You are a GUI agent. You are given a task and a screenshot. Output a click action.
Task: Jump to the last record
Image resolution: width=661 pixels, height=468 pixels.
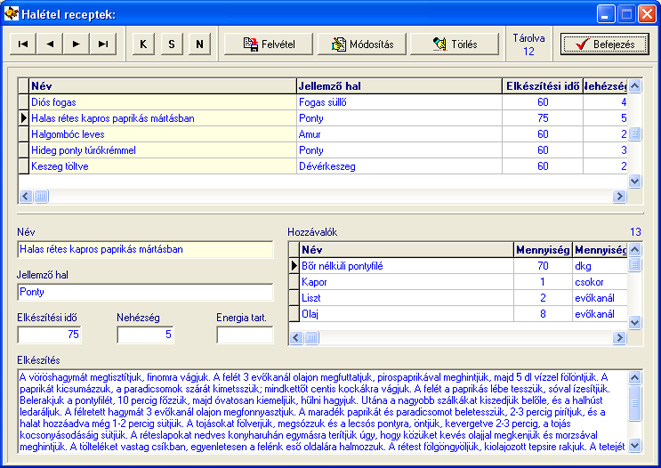click(x=103, y=44)
